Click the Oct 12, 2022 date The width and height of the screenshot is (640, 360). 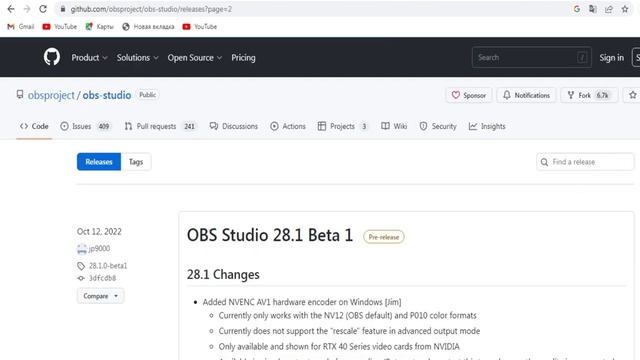click(x=99, y=231)
